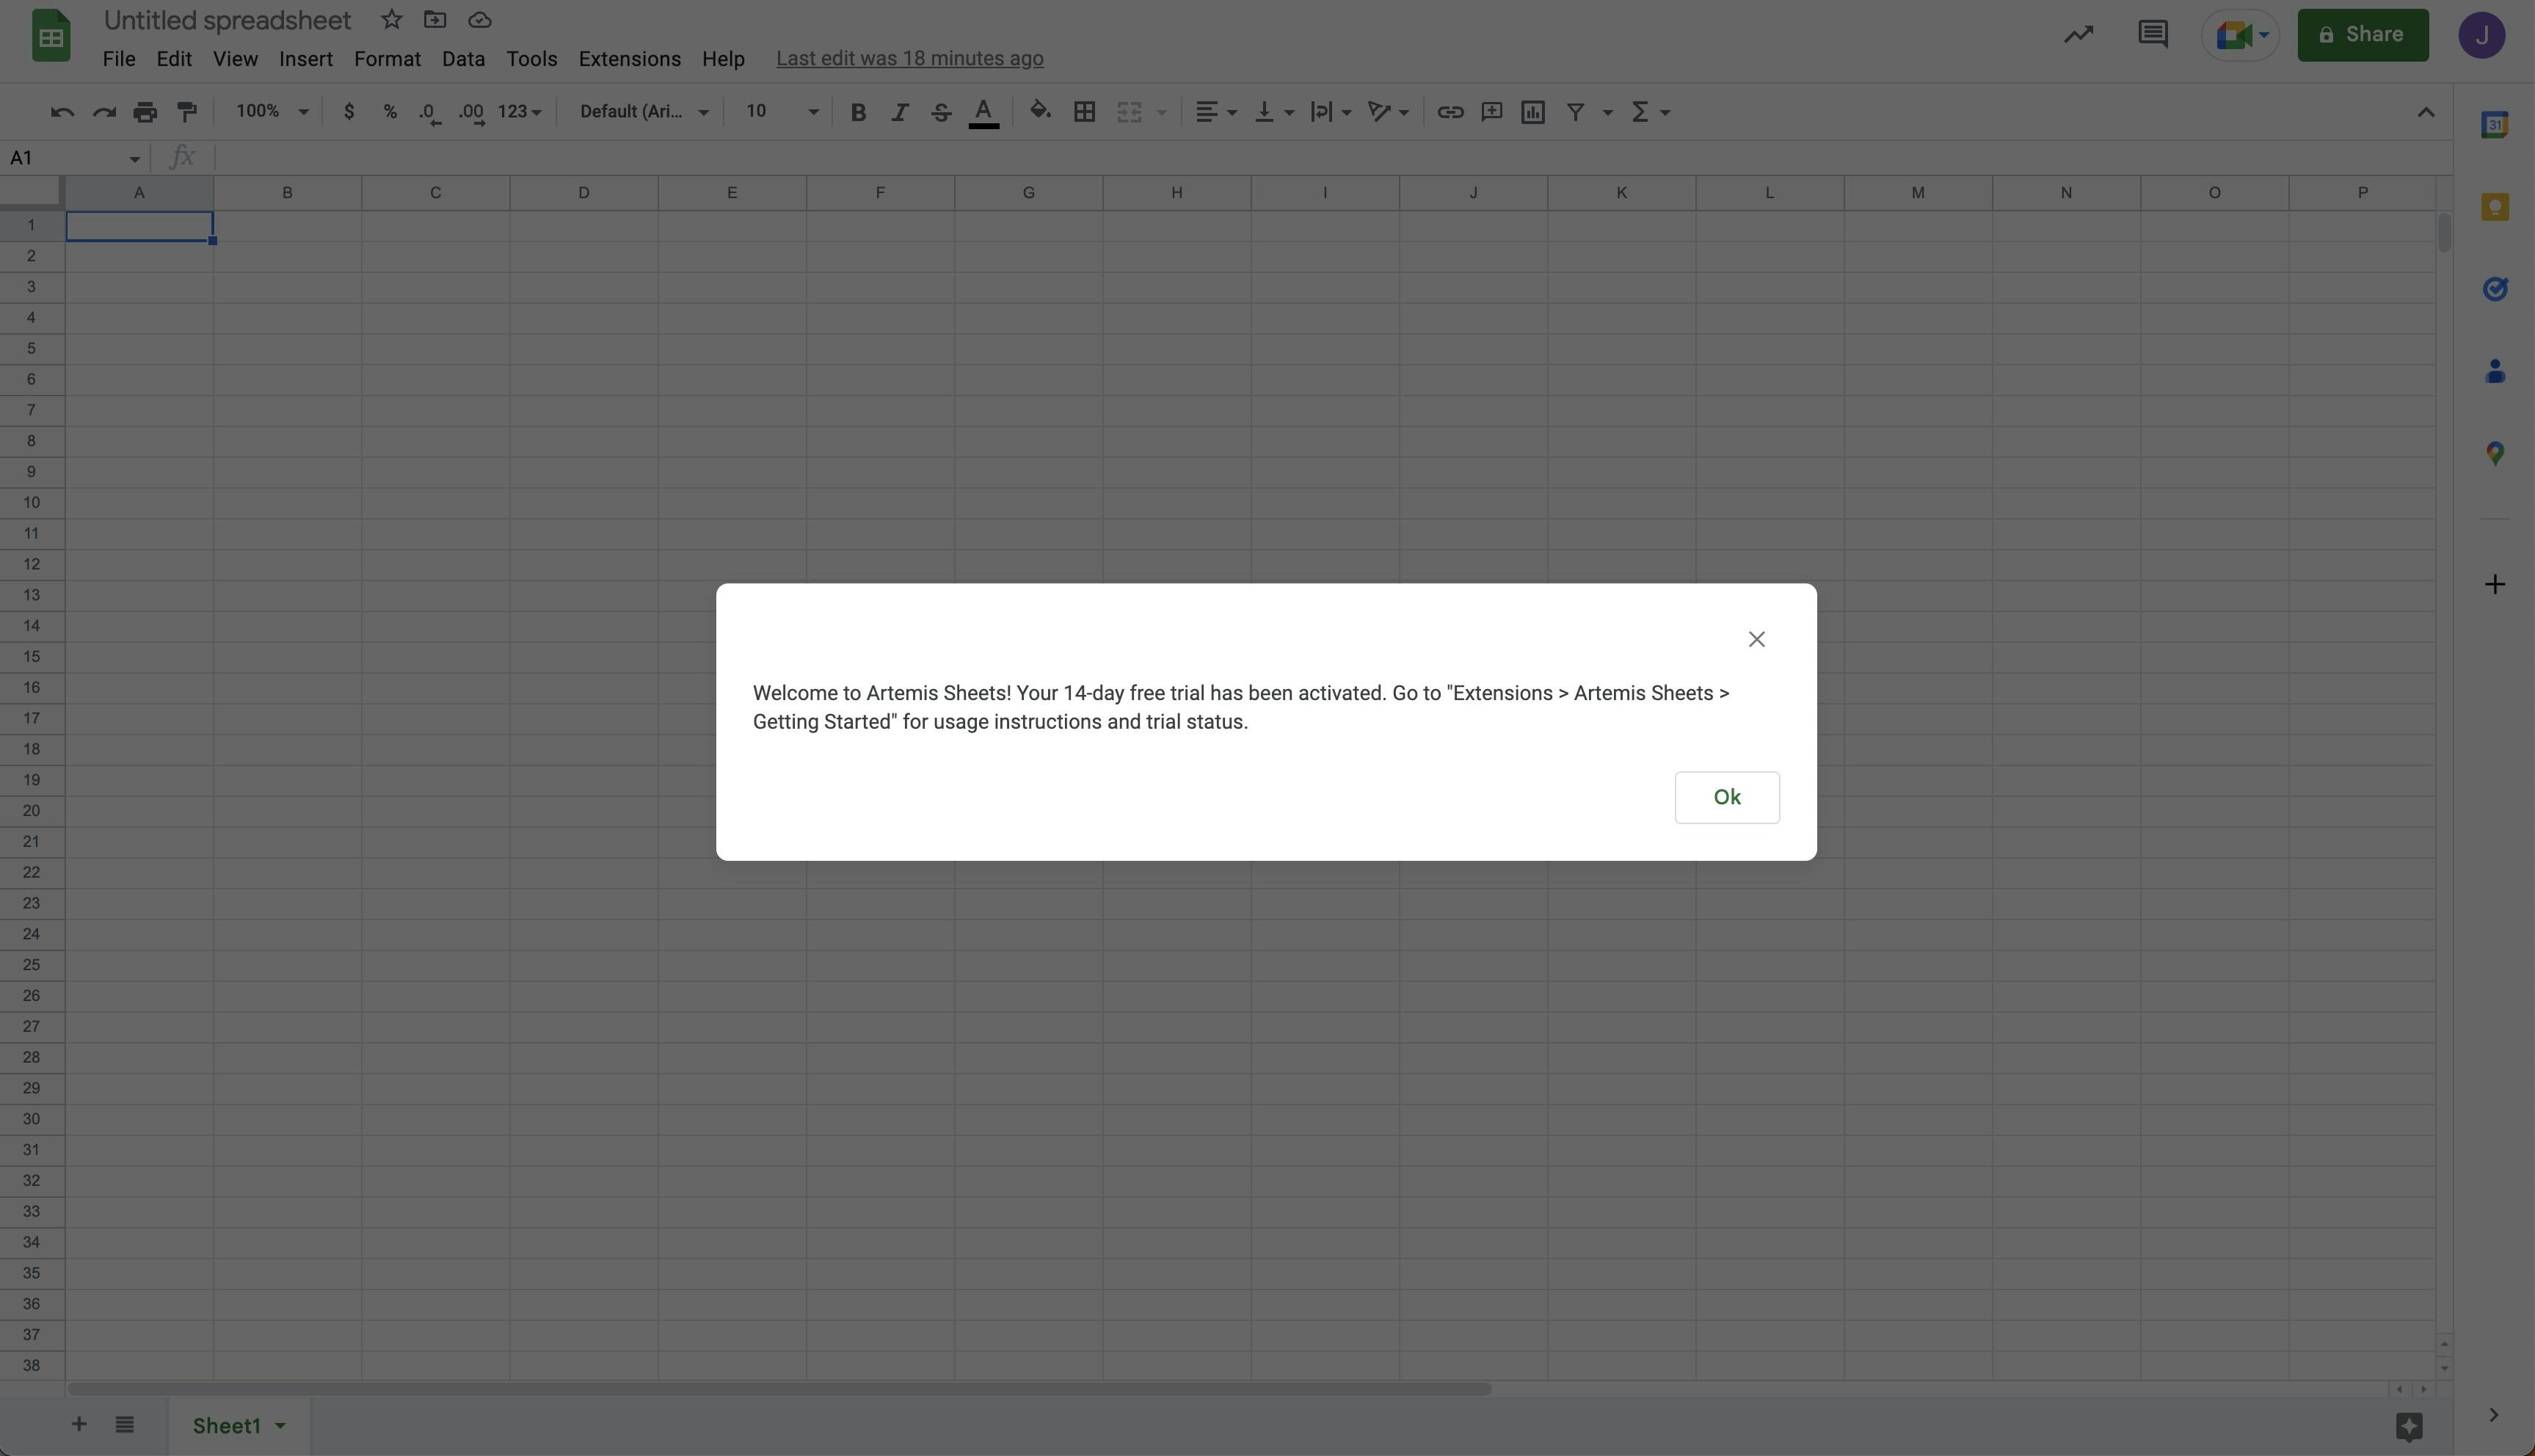This screenshot has height=1456, width=2535.
Task: Open the Extensions menu
Action: 629,59
